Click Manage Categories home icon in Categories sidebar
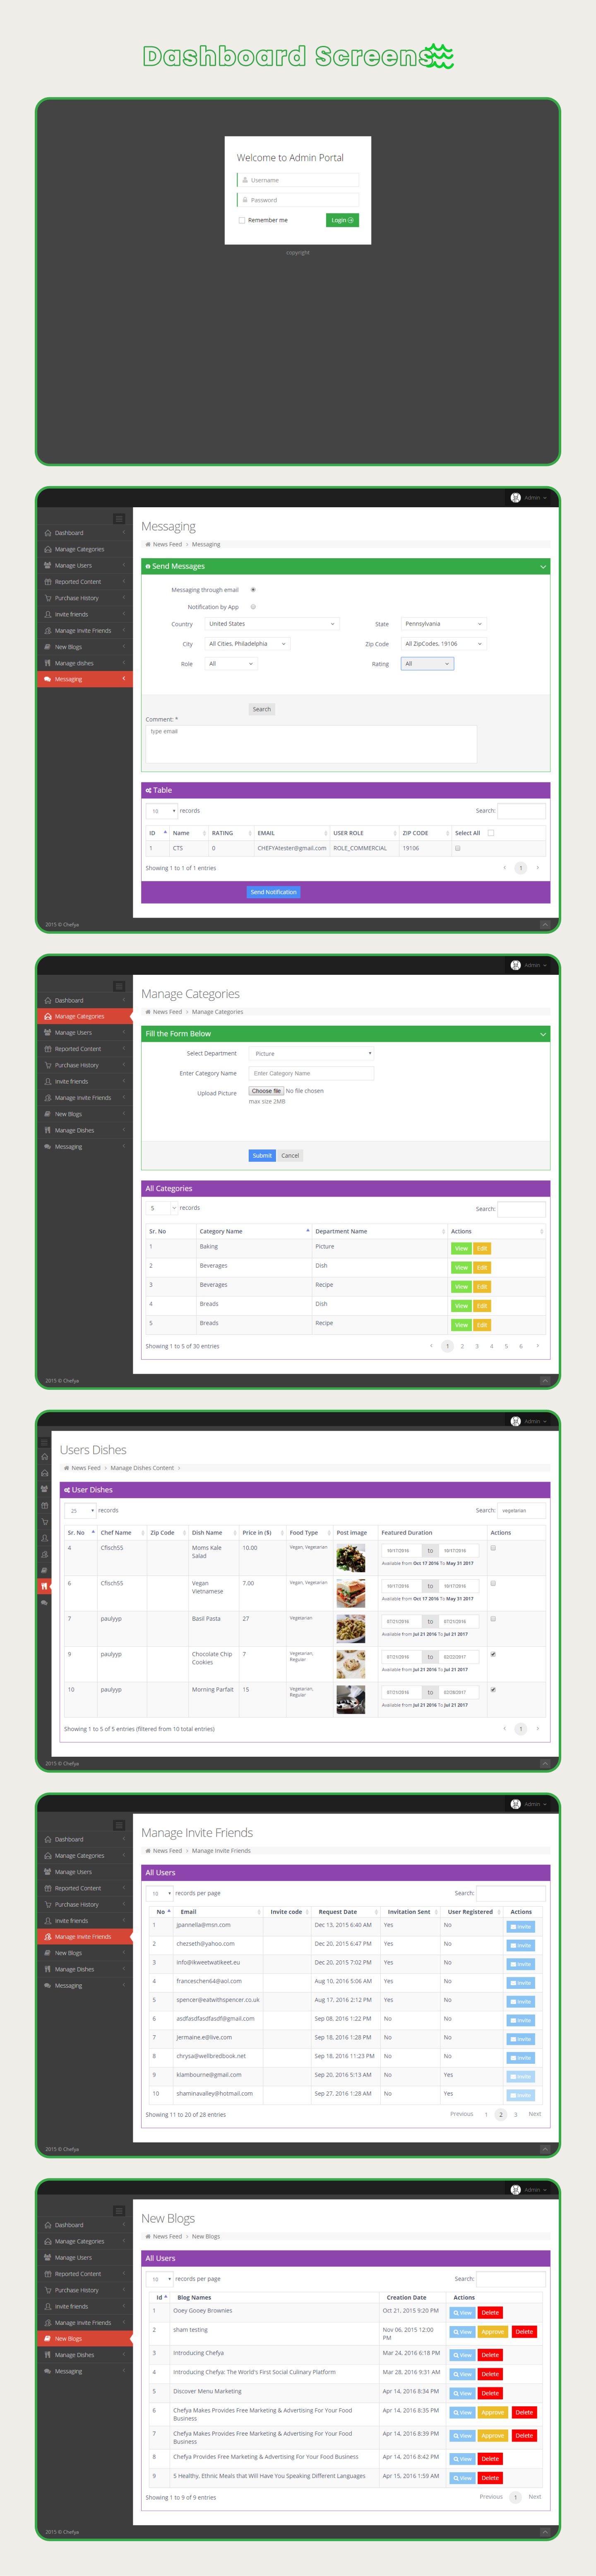The height and width of the screenshot is (2576, 596). point(47,1016)
